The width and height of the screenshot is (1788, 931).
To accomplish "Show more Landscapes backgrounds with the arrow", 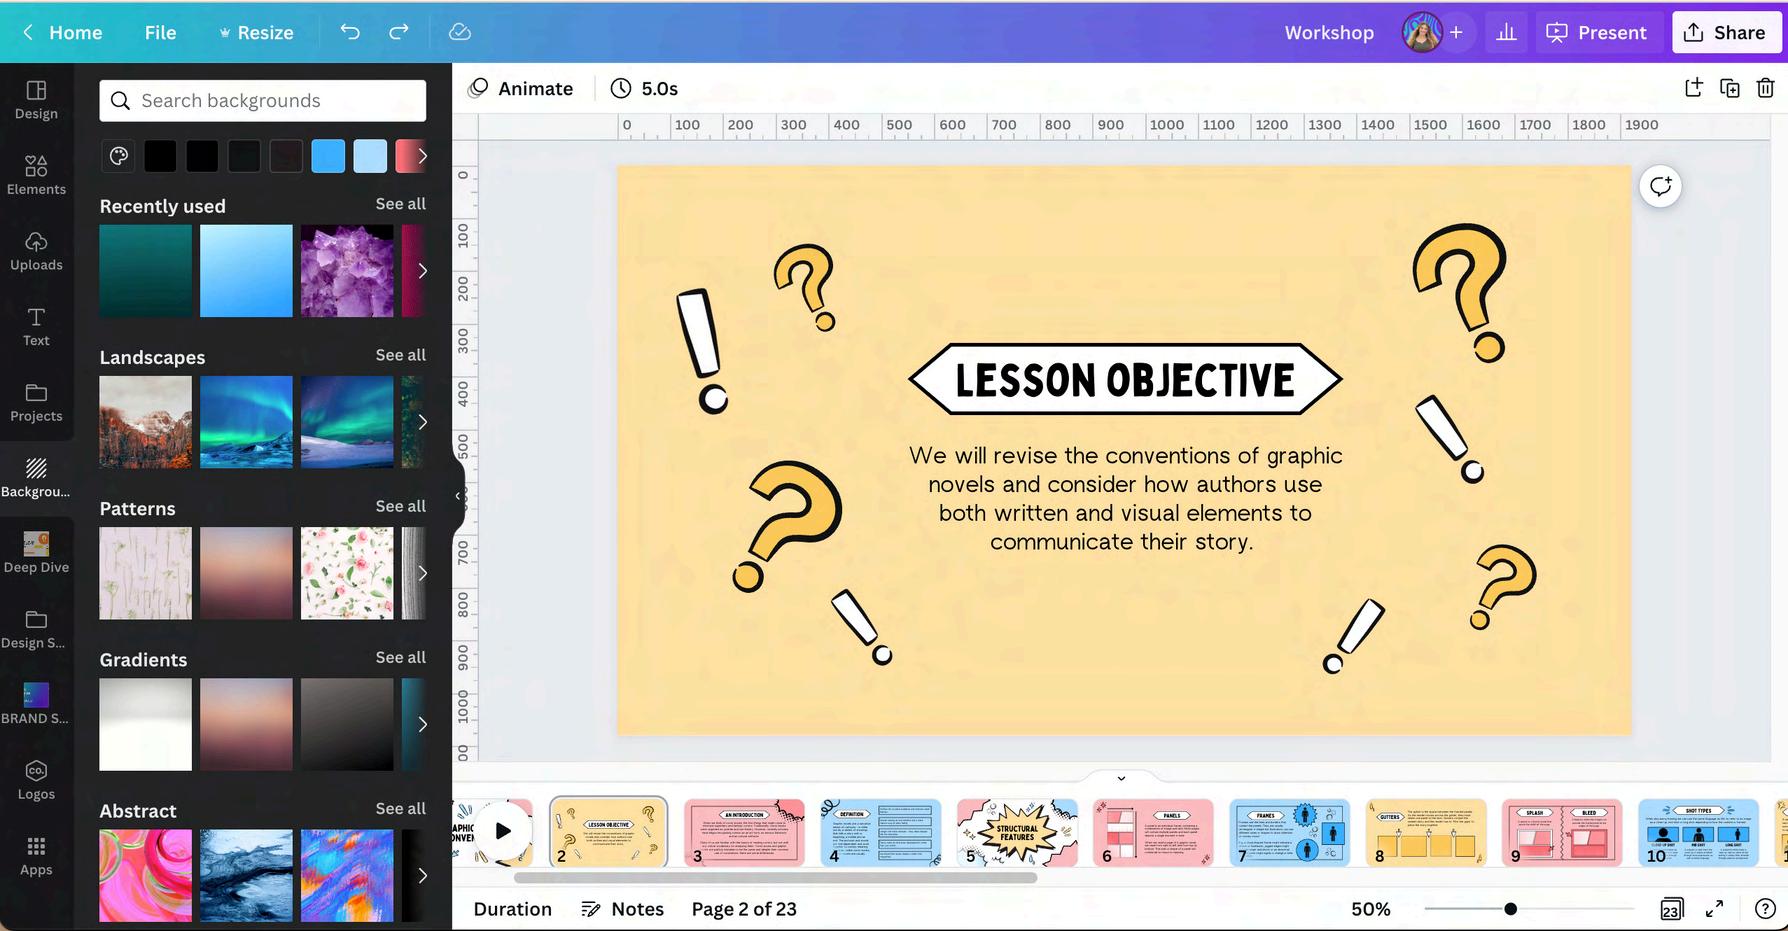I will tap(422, 422).
